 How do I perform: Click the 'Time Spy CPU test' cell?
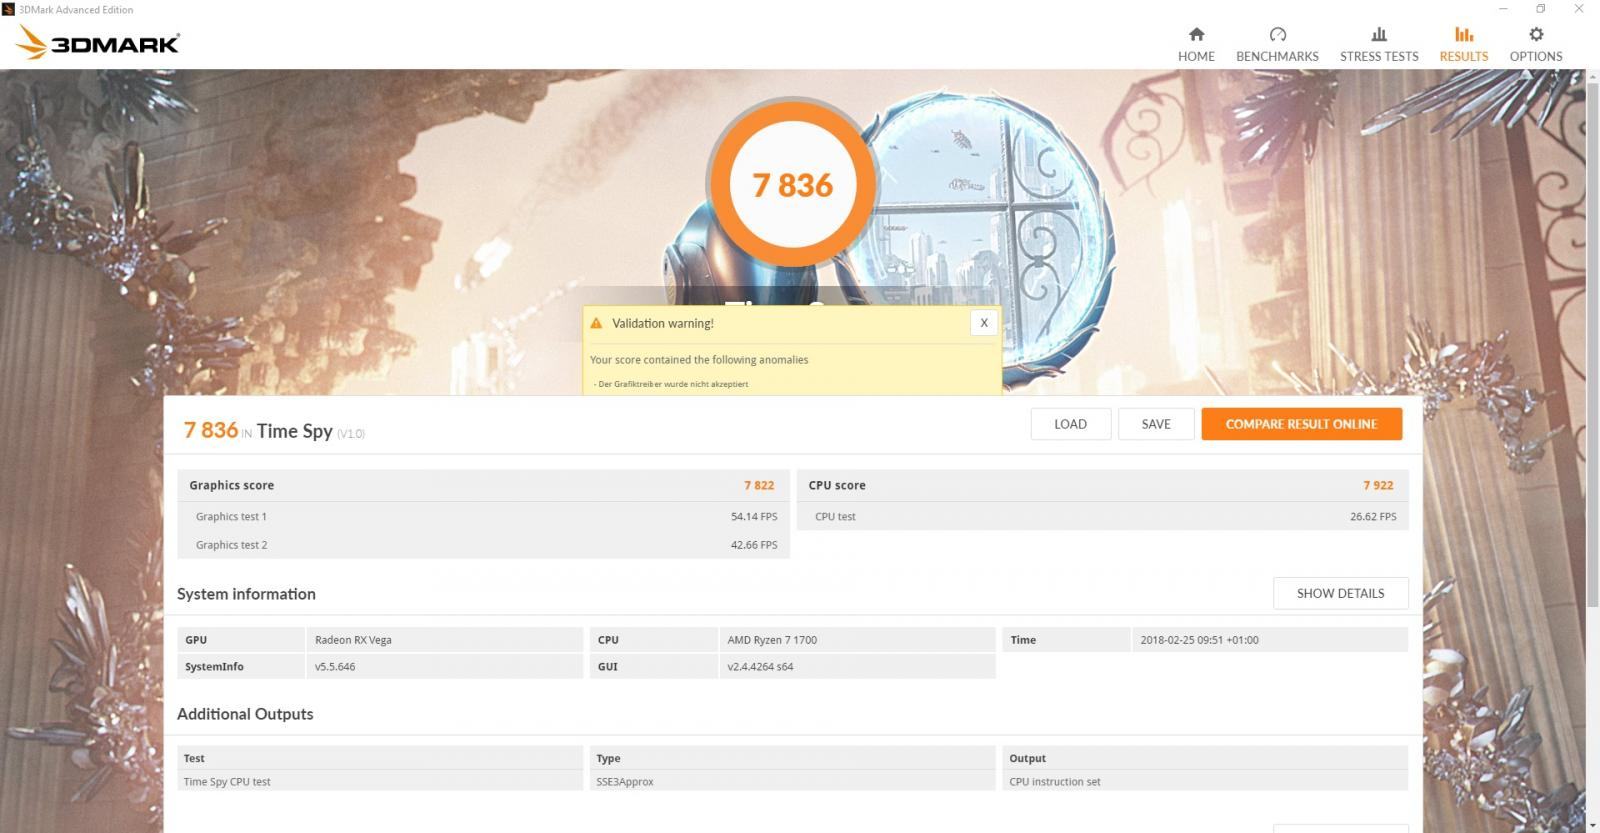(227, 782)
